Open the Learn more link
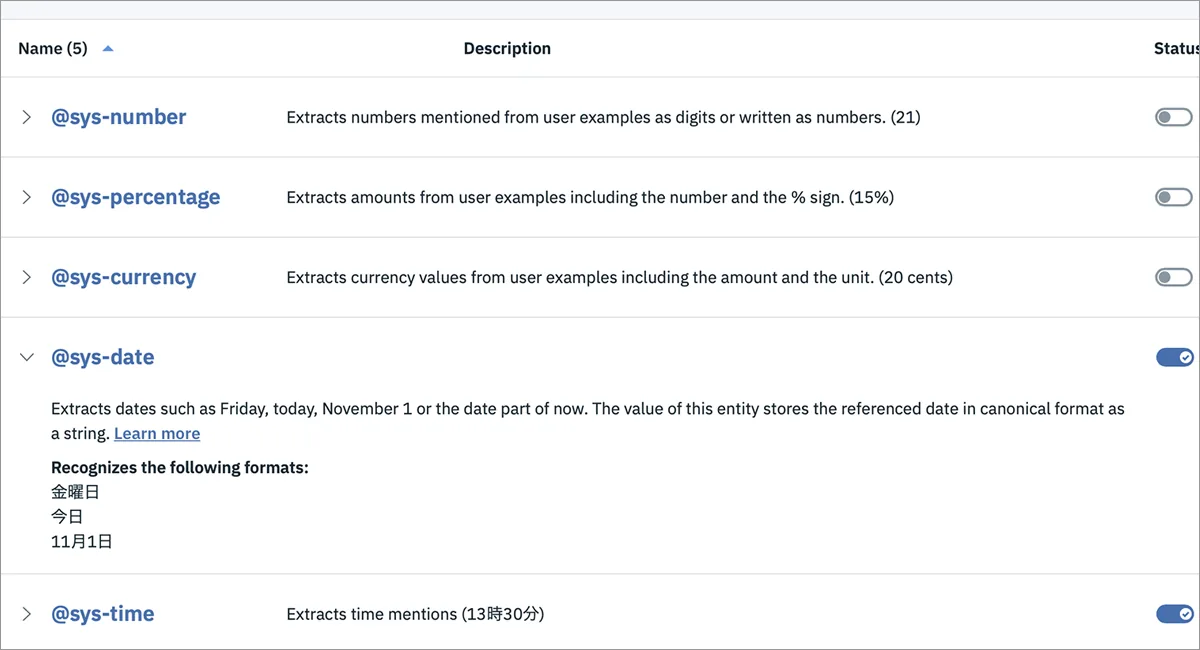 pyautogui.click(x=157, y=433)
